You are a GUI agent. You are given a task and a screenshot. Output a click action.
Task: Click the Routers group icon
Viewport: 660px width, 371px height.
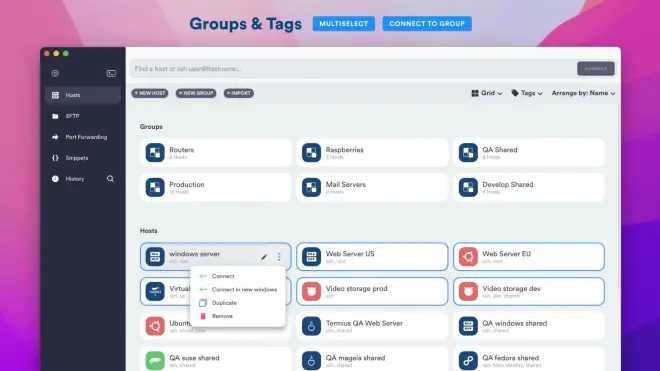(155, 152)
